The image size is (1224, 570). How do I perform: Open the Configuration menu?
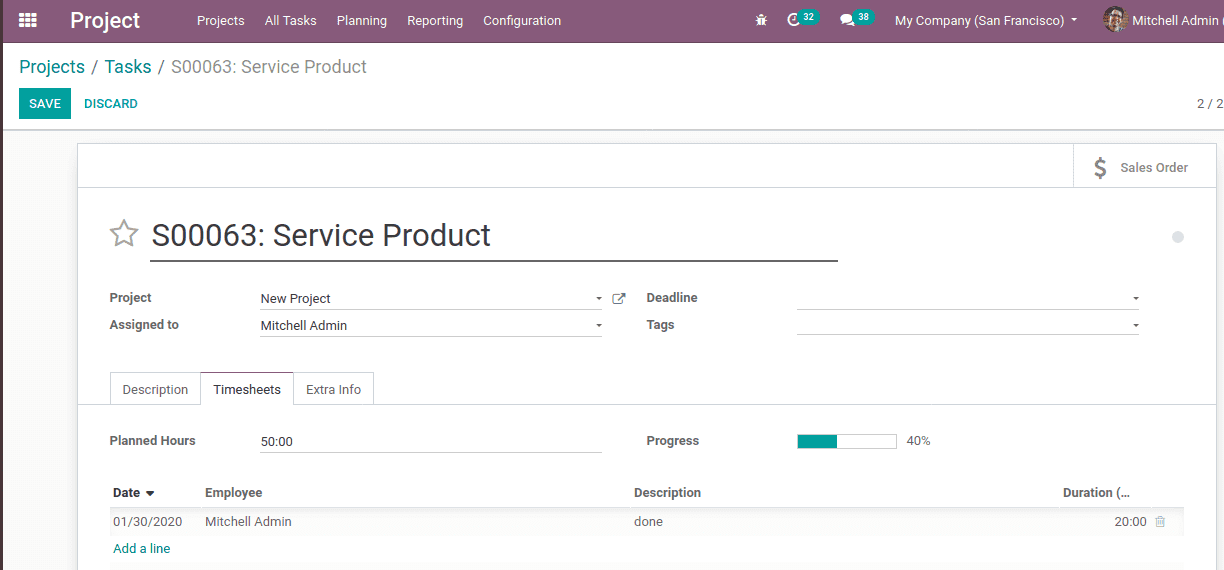(522, 20)
